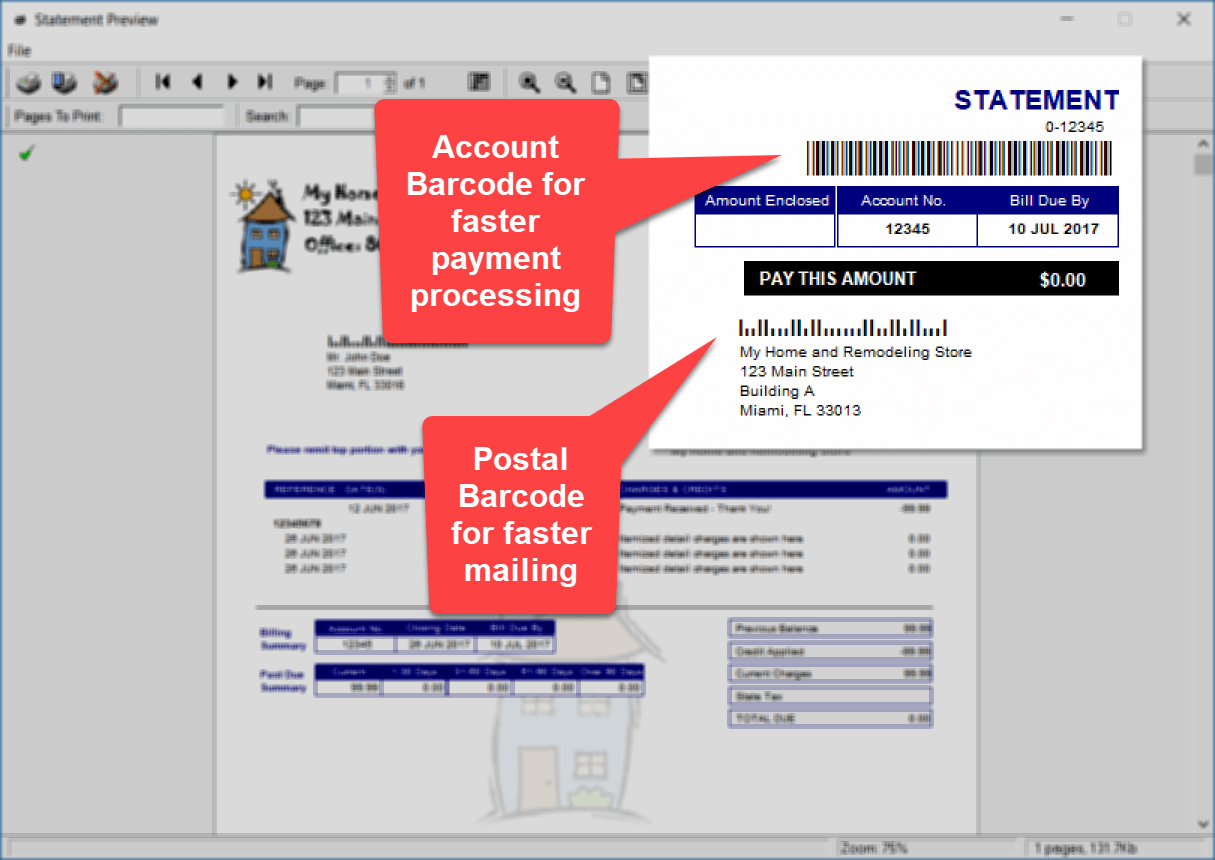Image resolution: width=1215 pixels, height=860 pixels.
Task: Click the Page number input box
Action: pos(360,83)
